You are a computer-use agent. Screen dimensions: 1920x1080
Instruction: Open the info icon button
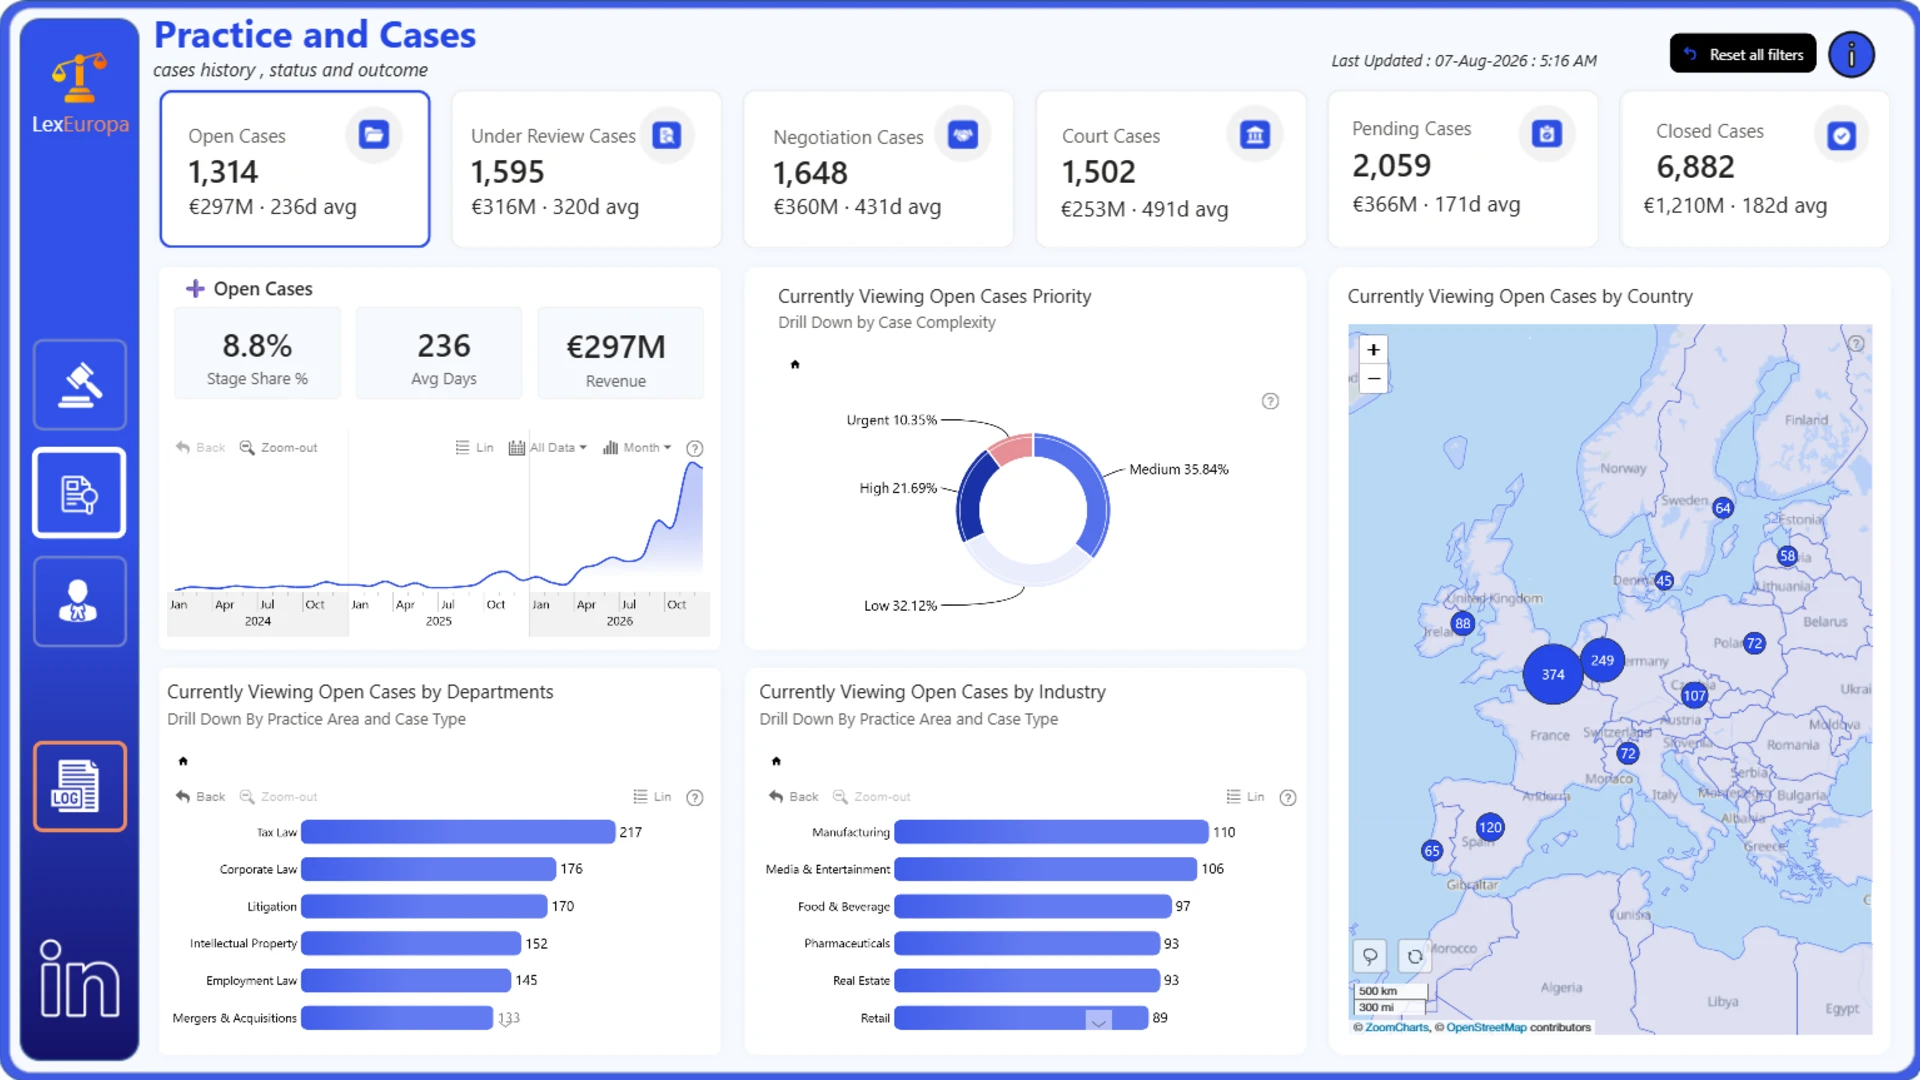[1851, 55]
